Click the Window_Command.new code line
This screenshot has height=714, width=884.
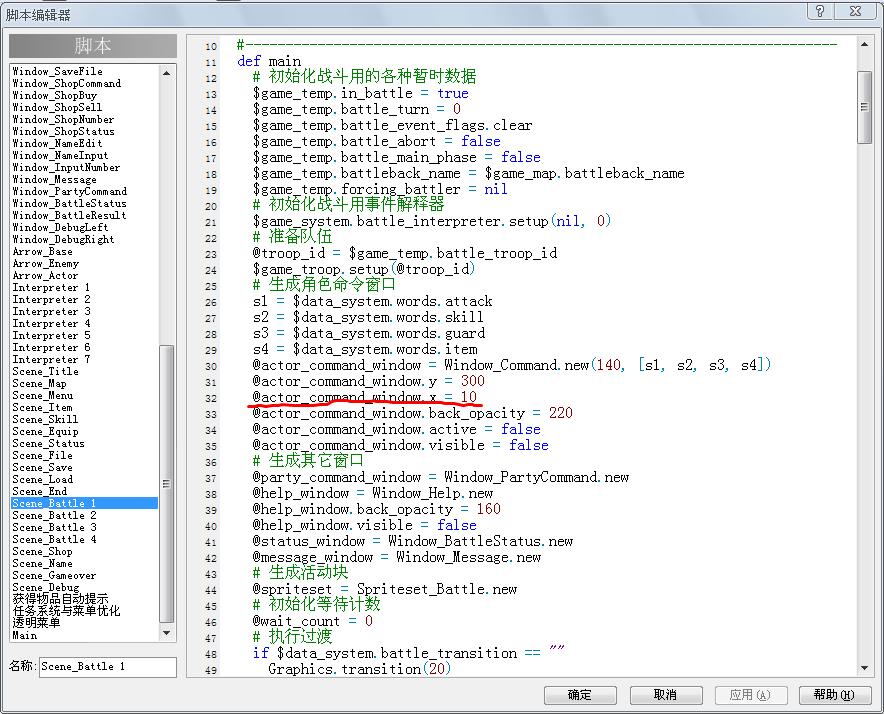tap(511, 365)
